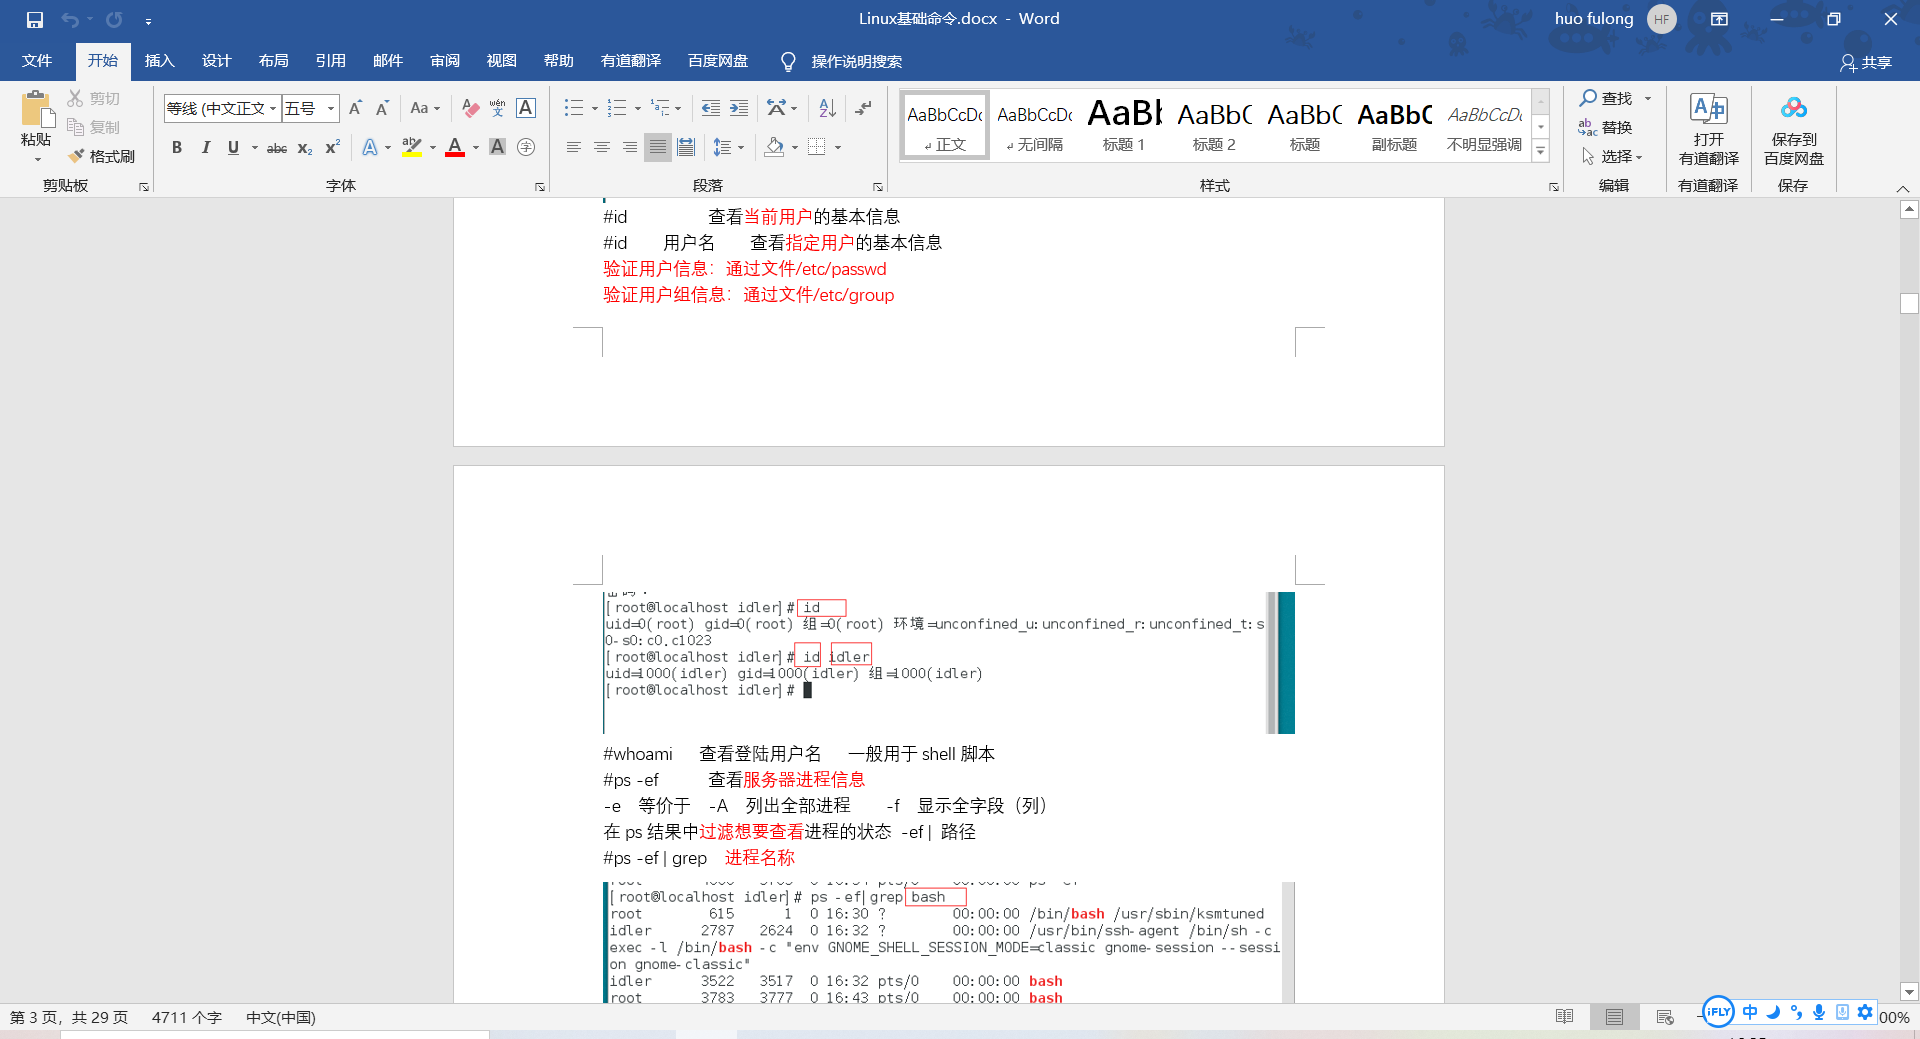Screen dimensions: 1920x1039
Task: Open the 文件 (File) menu
Action: [37, 61]
